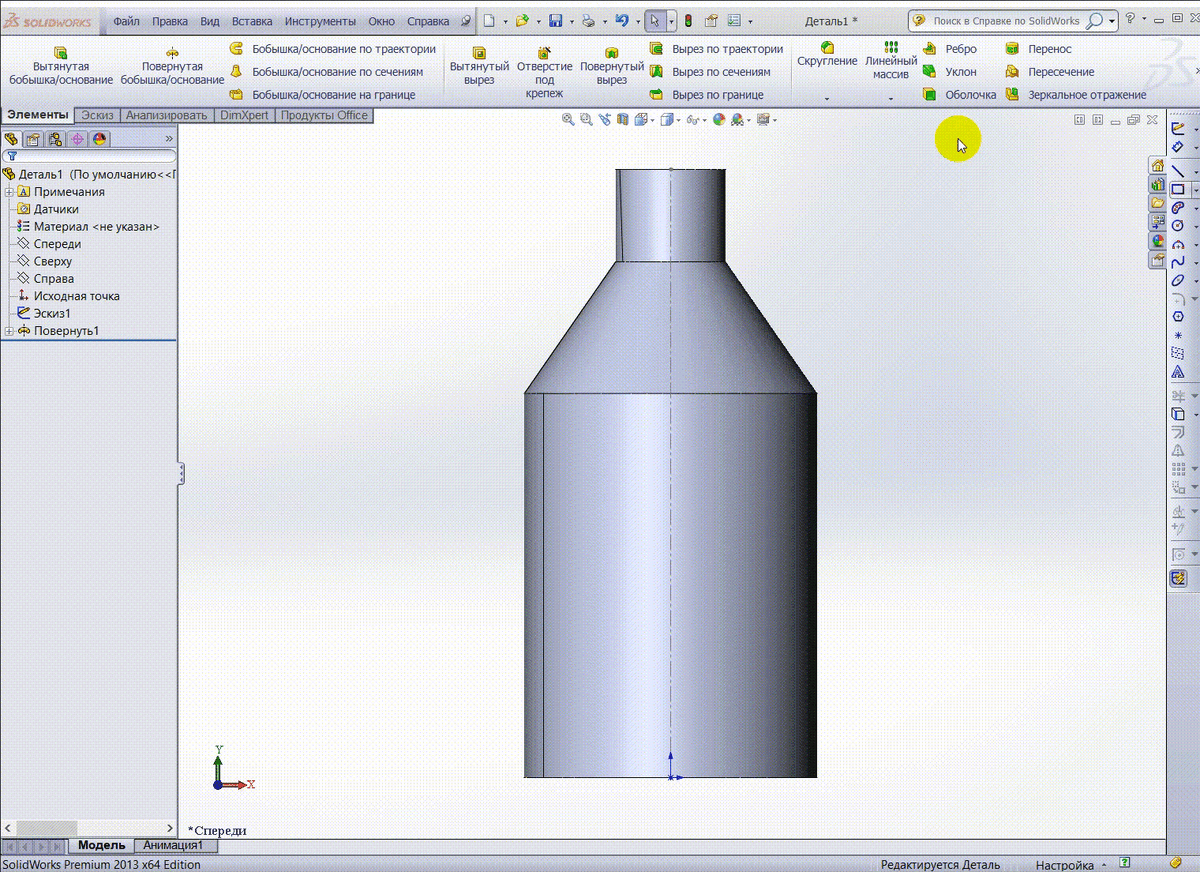Viewport: 1200px width, 872px height.
Task: Select the Пересечение tool
Action: (x=1049, y=72)
